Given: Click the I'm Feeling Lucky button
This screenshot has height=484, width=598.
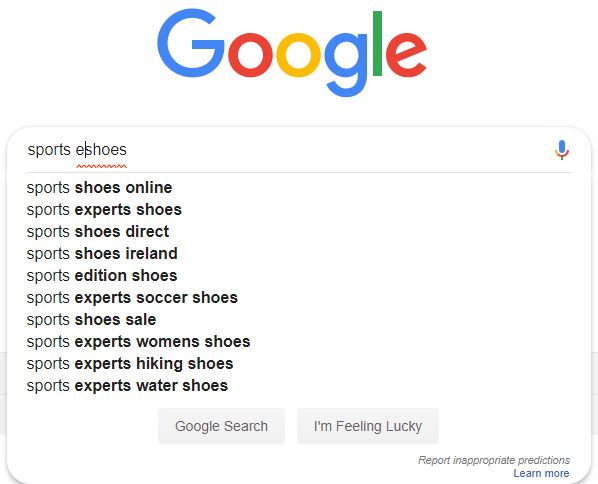Looking at the screenshot, I should point(368,426).
